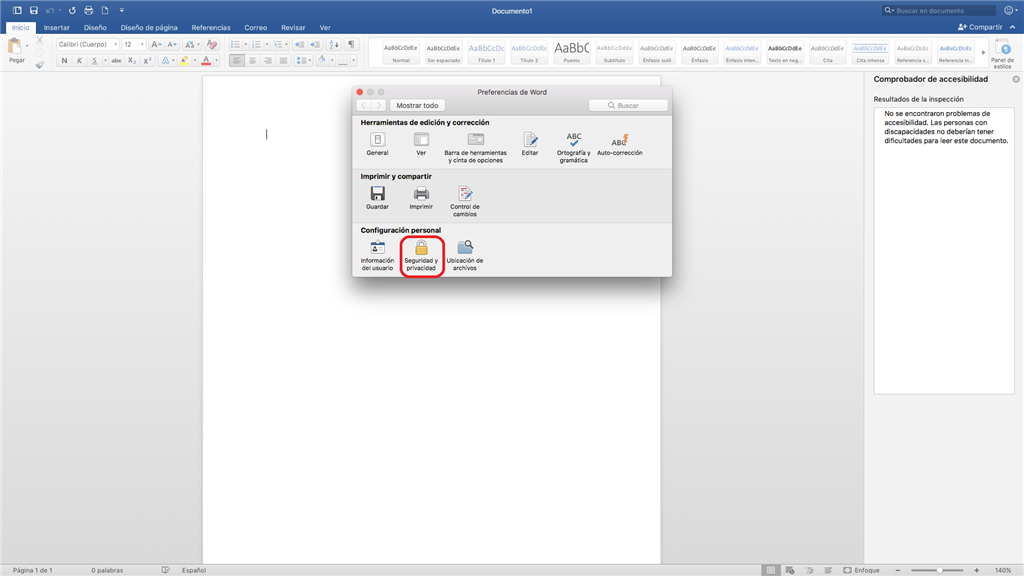Decrease font size with the A-down icon
The width and height of the screenshot is (1024, 576).
(172, 44)
